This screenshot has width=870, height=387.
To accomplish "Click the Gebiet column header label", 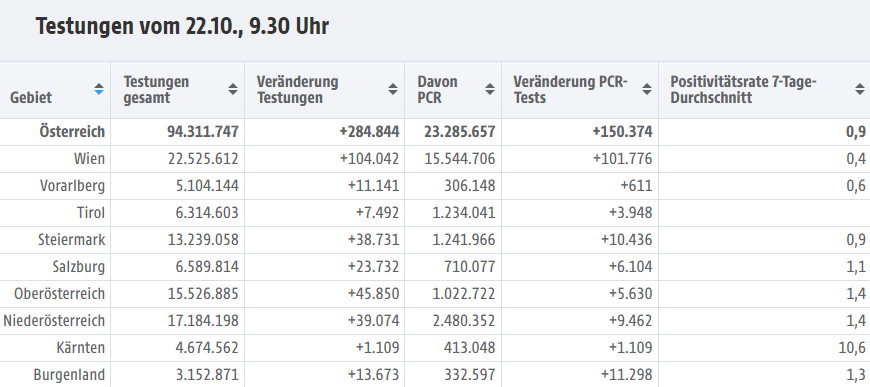I will [x=31, y=98].
